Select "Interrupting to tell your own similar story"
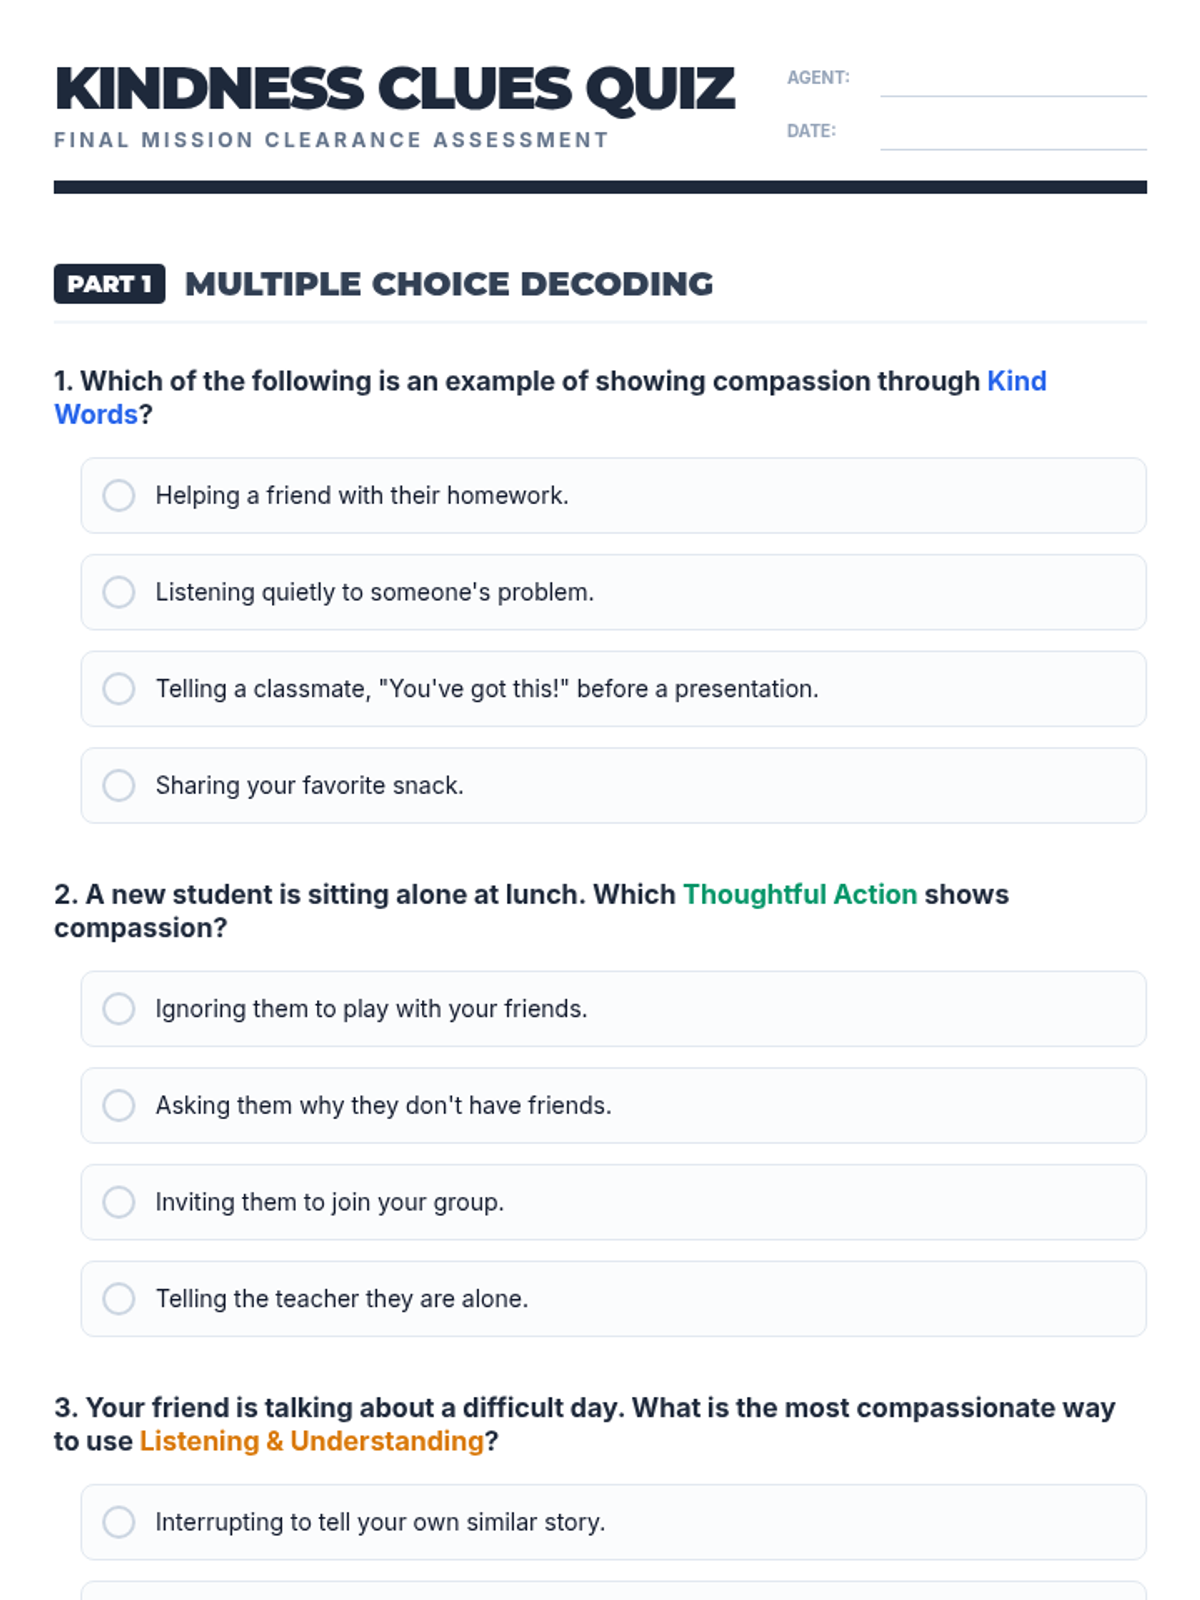 119,1522
